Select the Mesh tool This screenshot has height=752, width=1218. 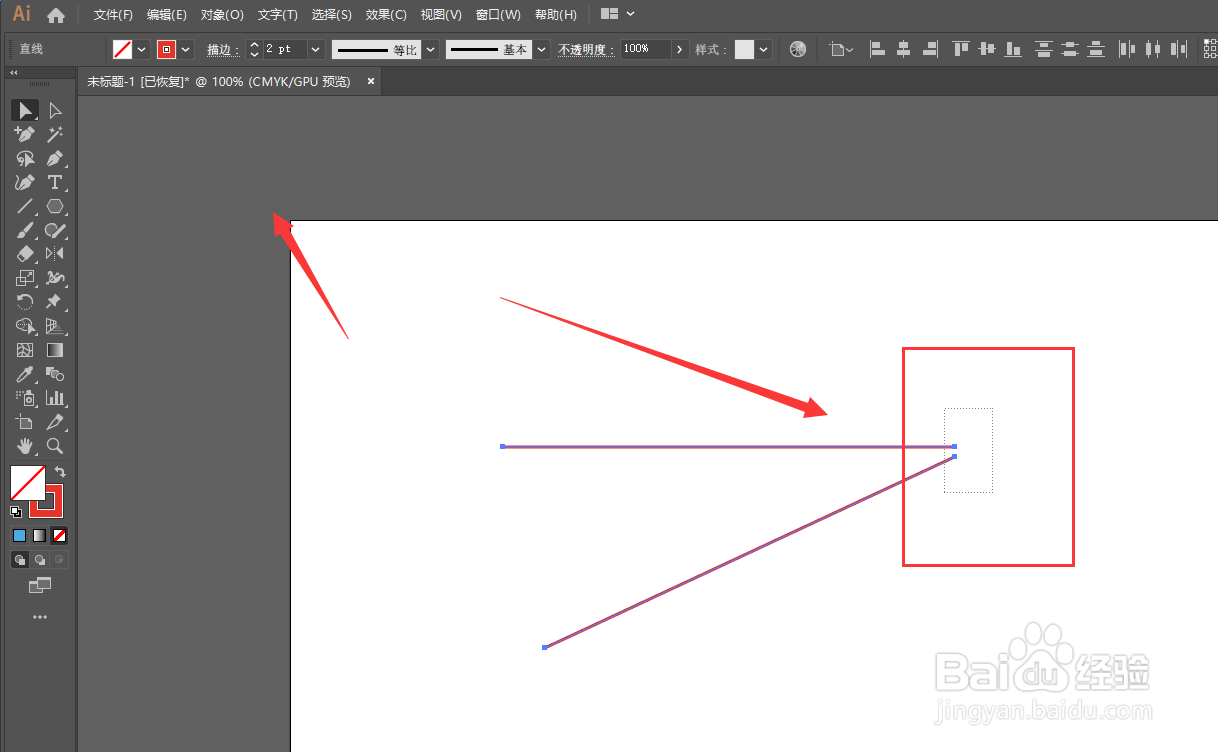(25, 350)
